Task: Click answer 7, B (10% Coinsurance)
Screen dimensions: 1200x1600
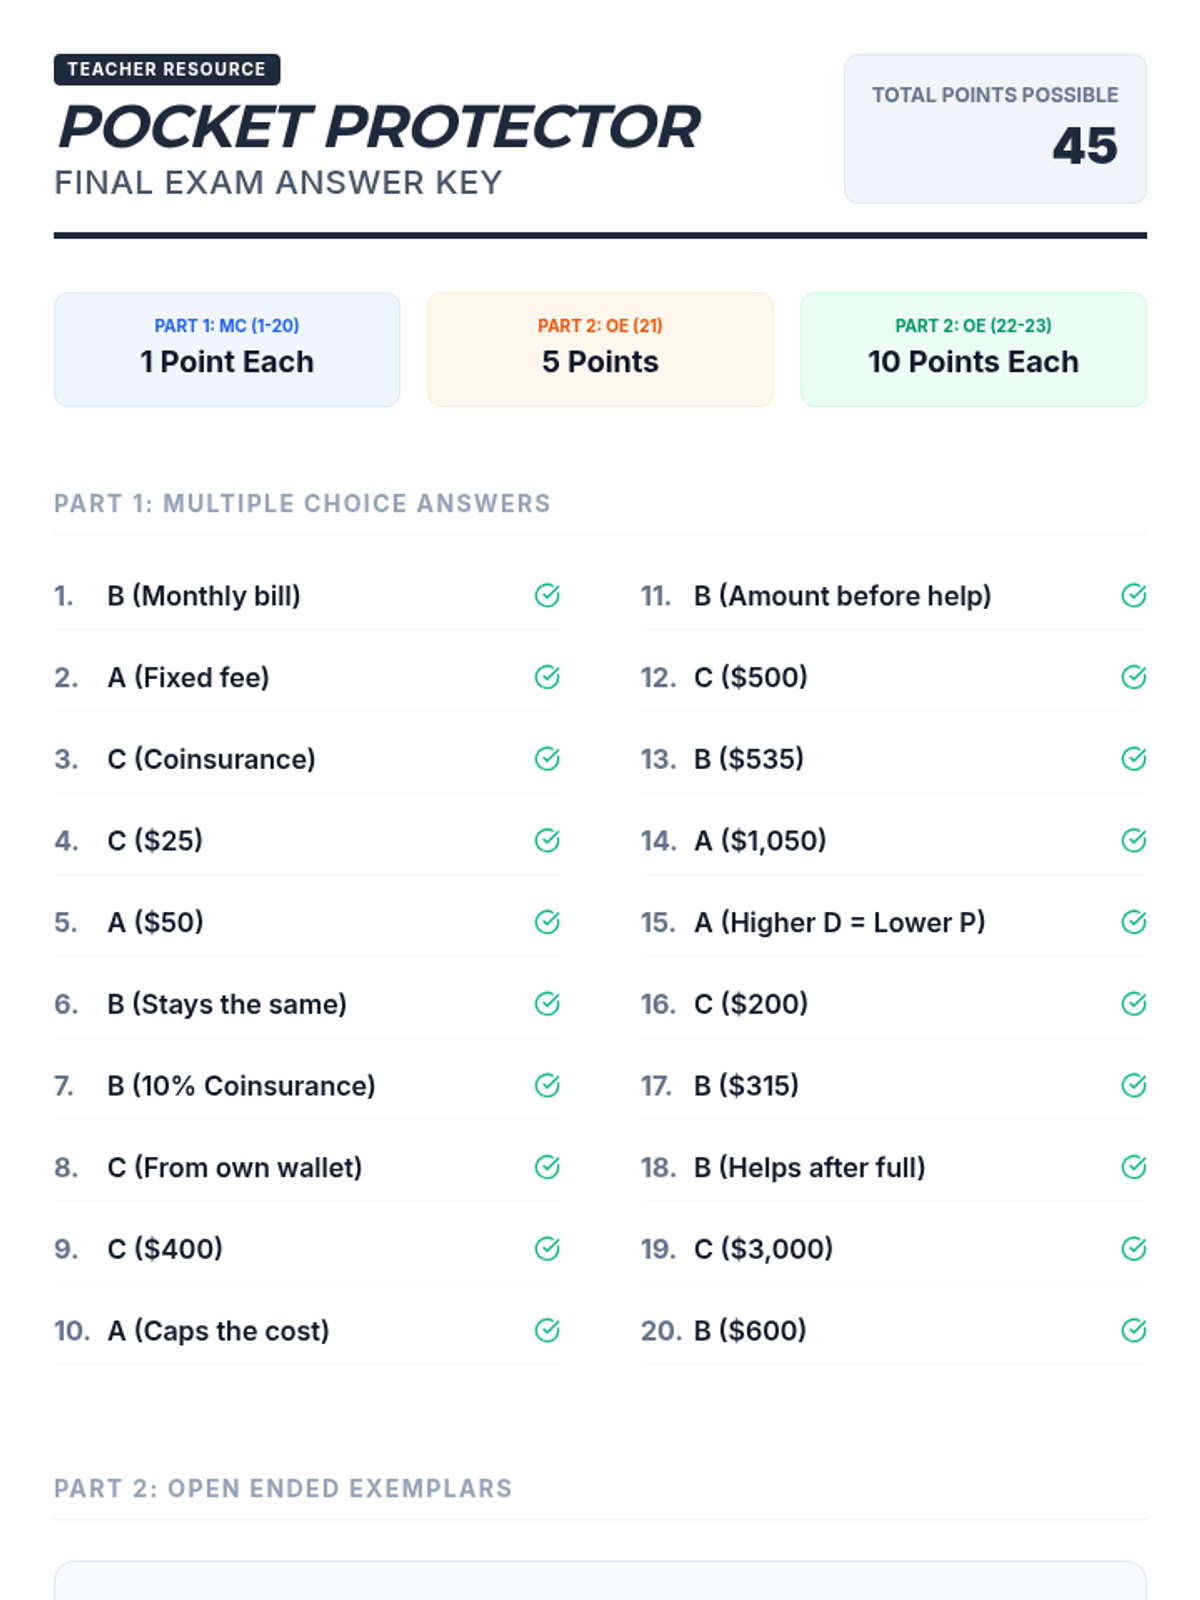Action: (241, 1086)
